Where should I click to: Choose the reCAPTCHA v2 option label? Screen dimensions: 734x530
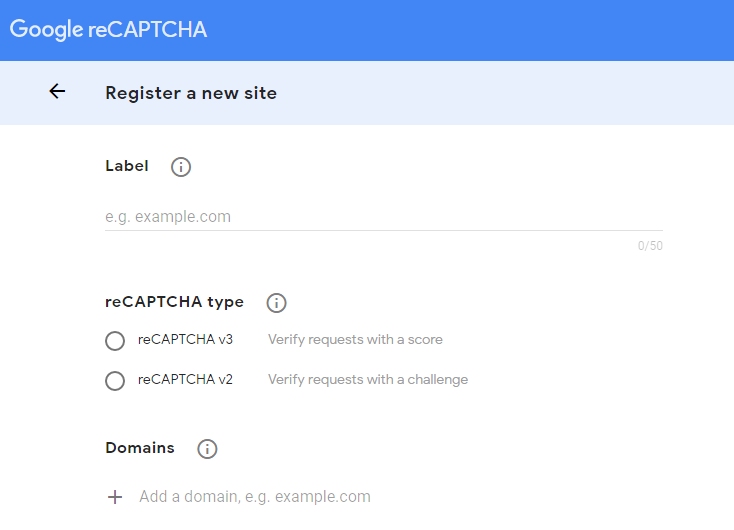pos(185,379)
